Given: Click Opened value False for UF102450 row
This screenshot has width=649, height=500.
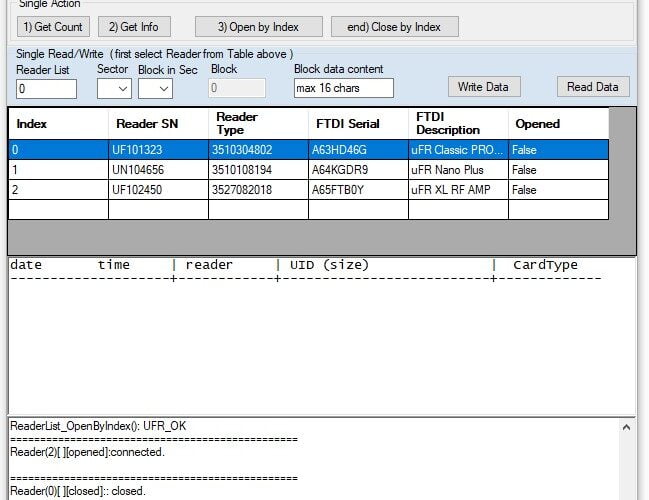Looking at the screenshot, I should [x=558, y=190].
